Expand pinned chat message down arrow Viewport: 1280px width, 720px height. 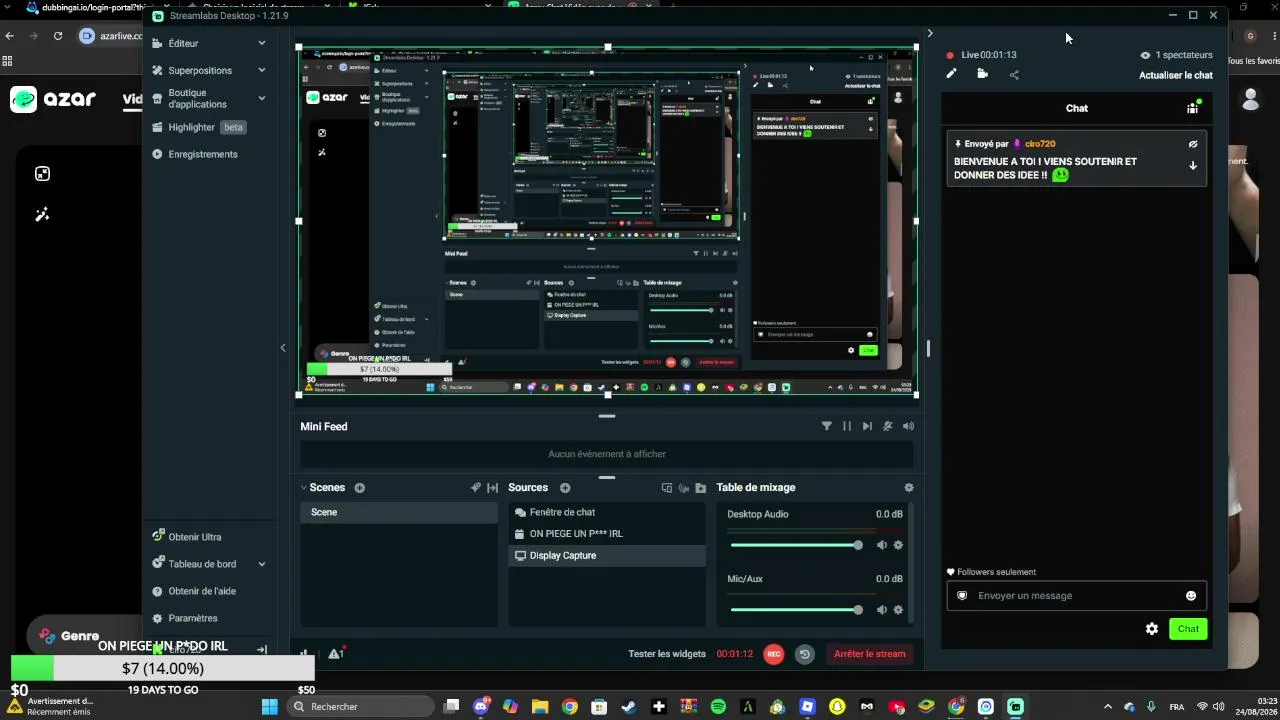click(1193, 166)
